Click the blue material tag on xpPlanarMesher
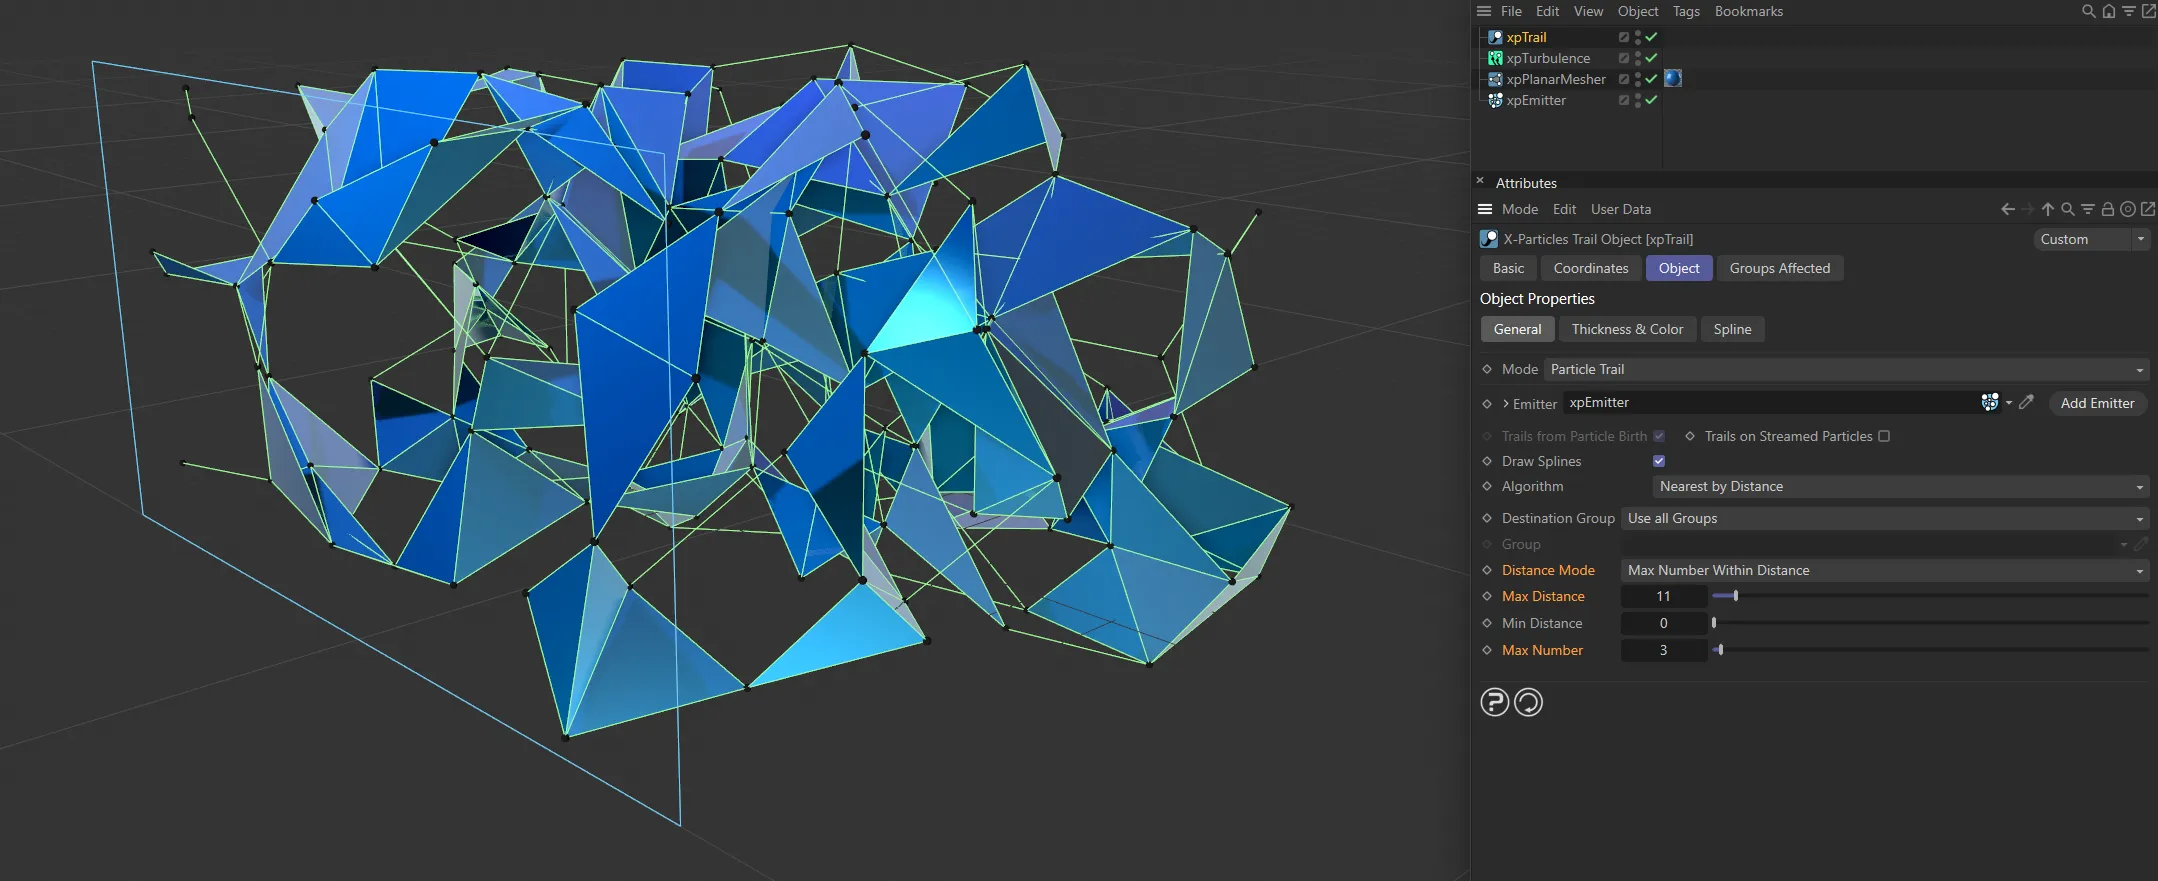The image size is (2158, 881). (x=1673, y=79)
